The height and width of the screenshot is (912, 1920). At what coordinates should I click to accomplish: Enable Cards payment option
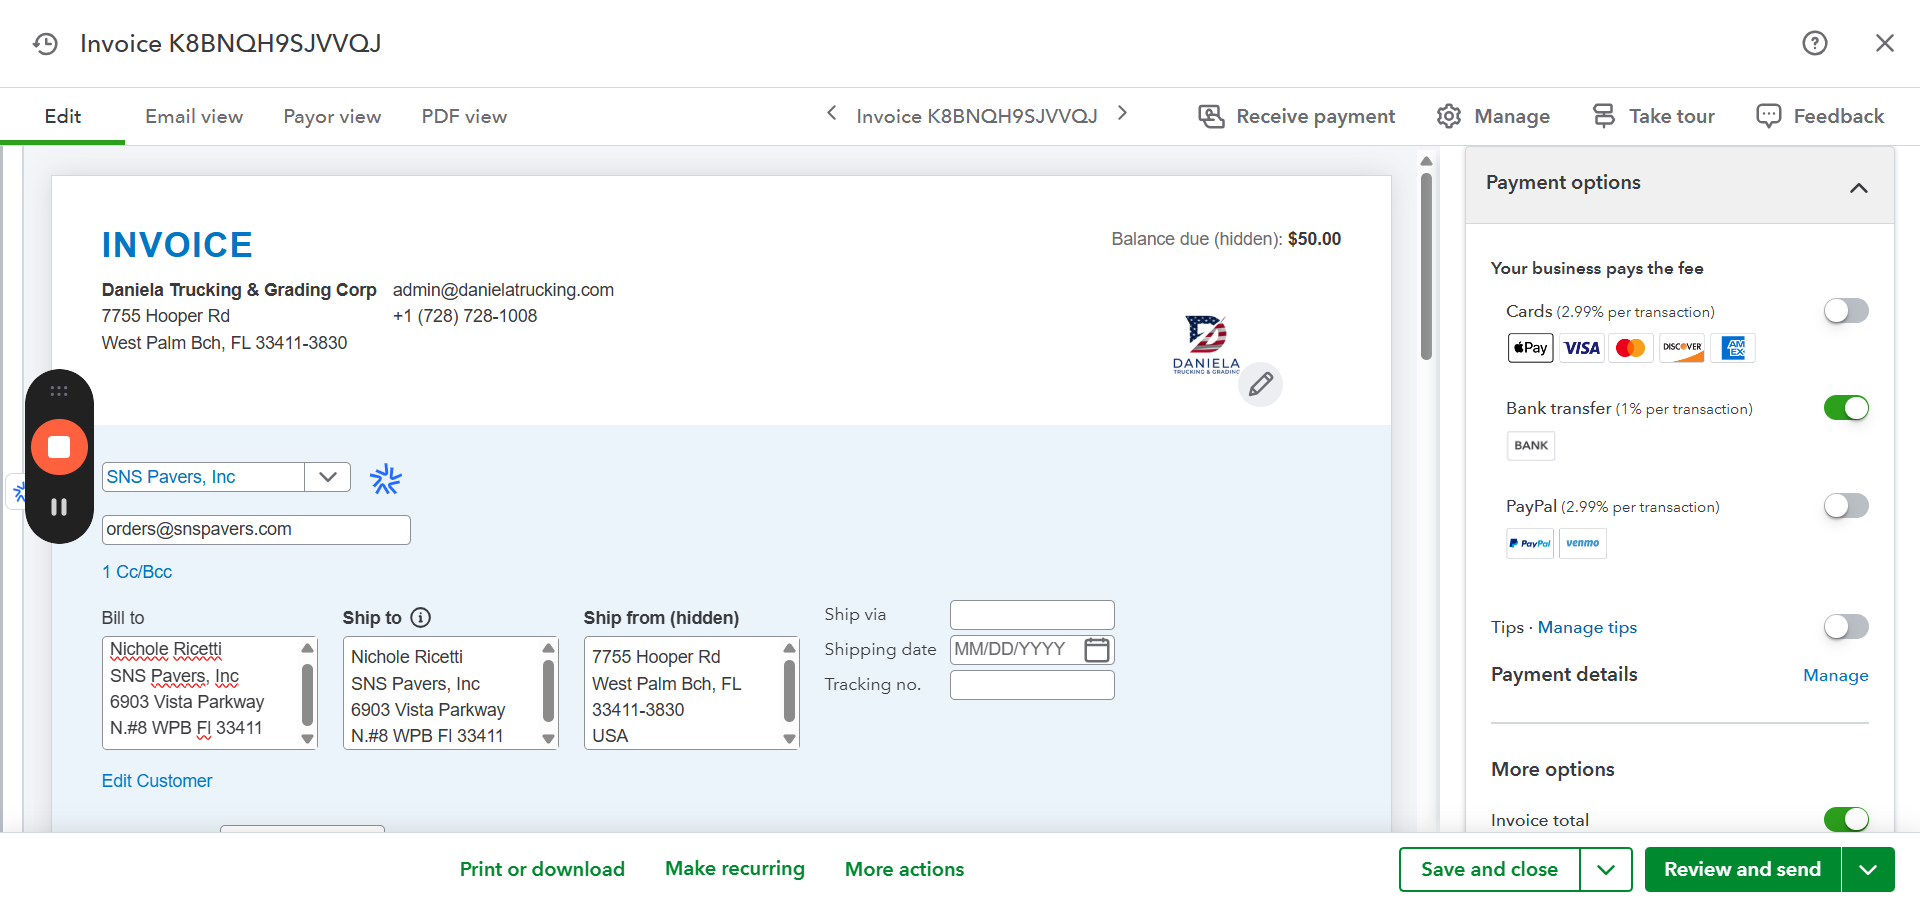(x=1845, y=311)
